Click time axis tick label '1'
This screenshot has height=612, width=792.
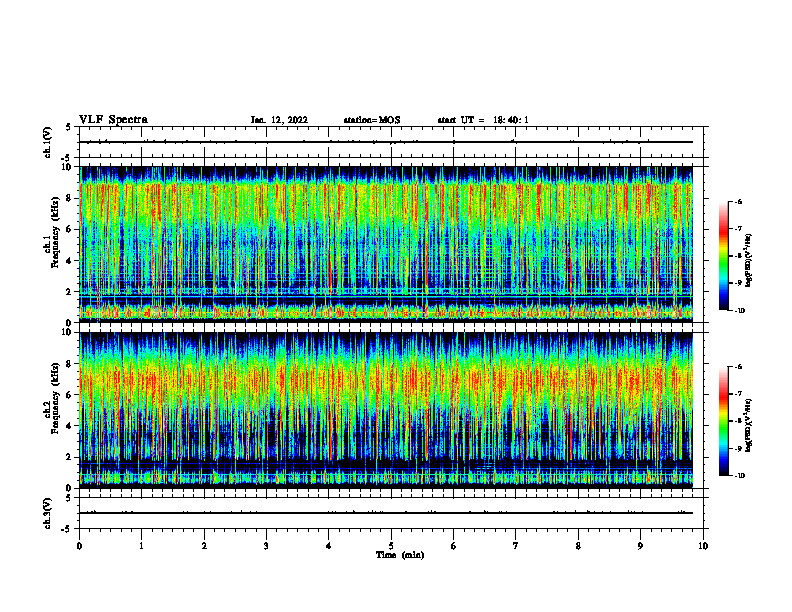pyautogui.click(x=141, y=546)
